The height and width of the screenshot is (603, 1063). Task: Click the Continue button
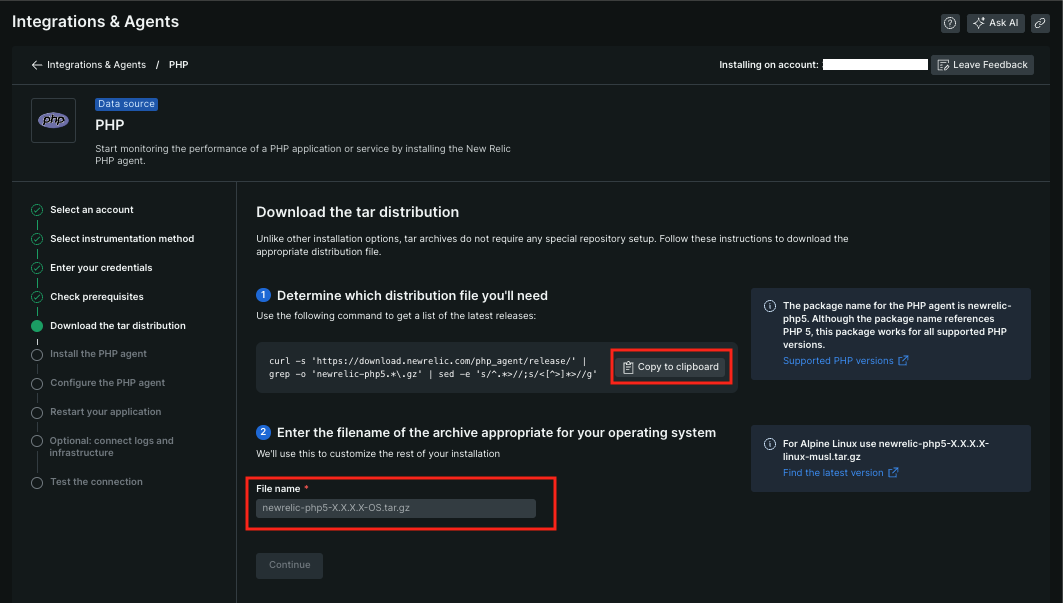click(289, 565)
